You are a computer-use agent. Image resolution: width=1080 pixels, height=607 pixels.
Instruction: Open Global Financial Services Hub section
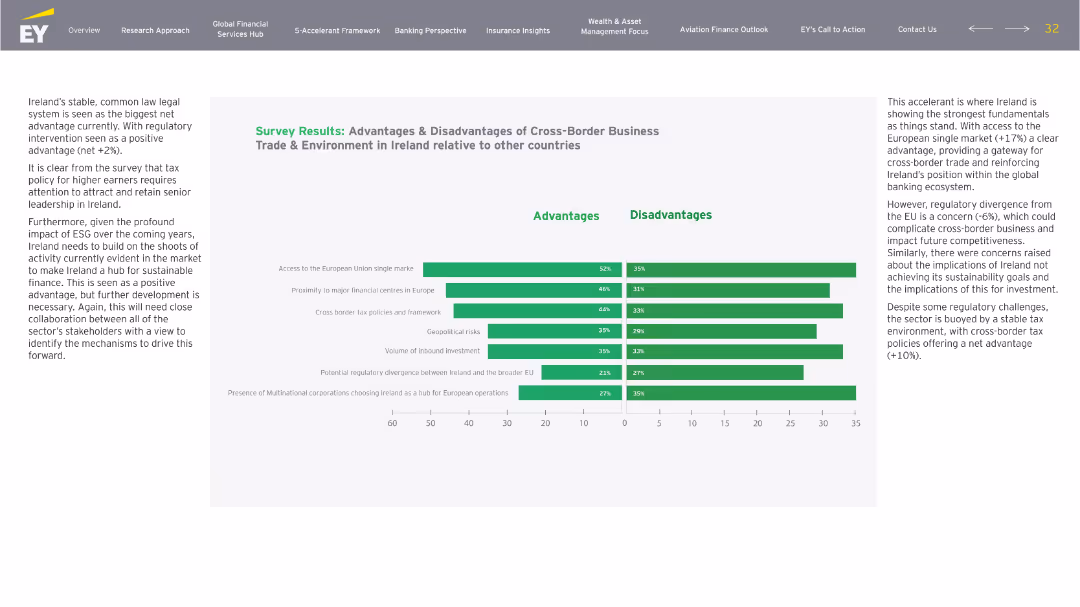click(x=240, y=29)
